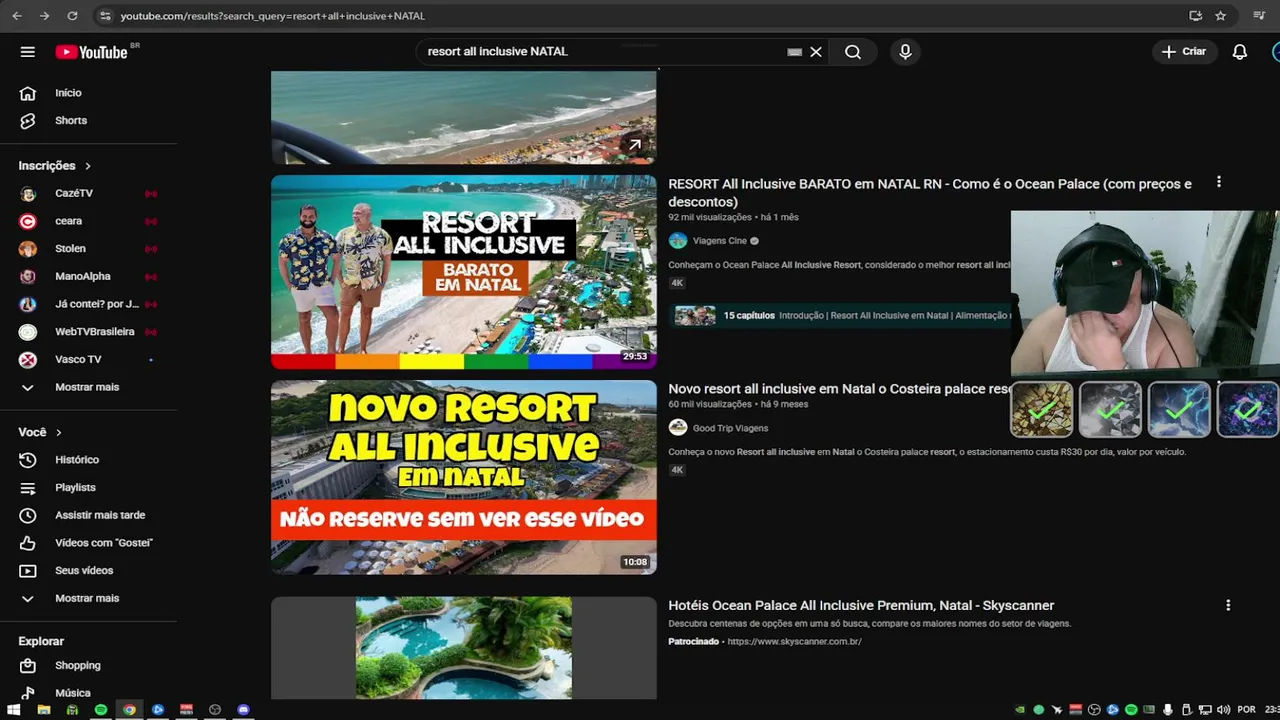The height and width of the screenshot is (720, 1280).
Task: View site information icon in address bar
Action: click(105, 16)
